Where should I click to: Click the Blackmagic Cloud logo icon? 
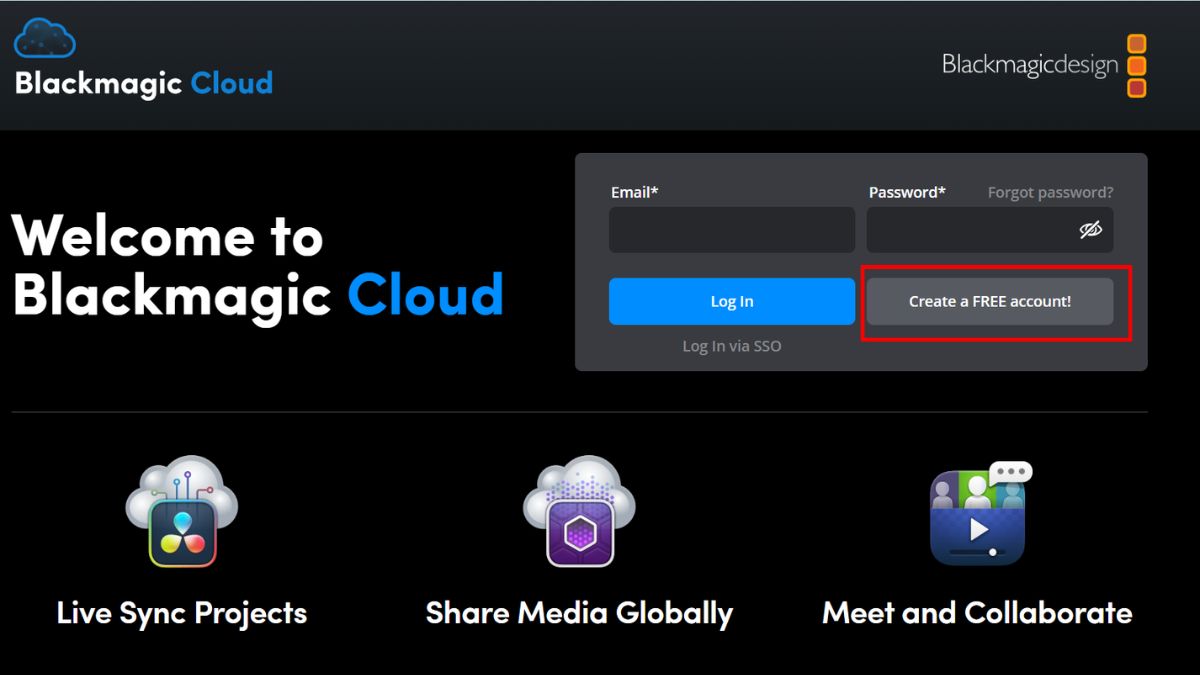click(x=45, y=39)
